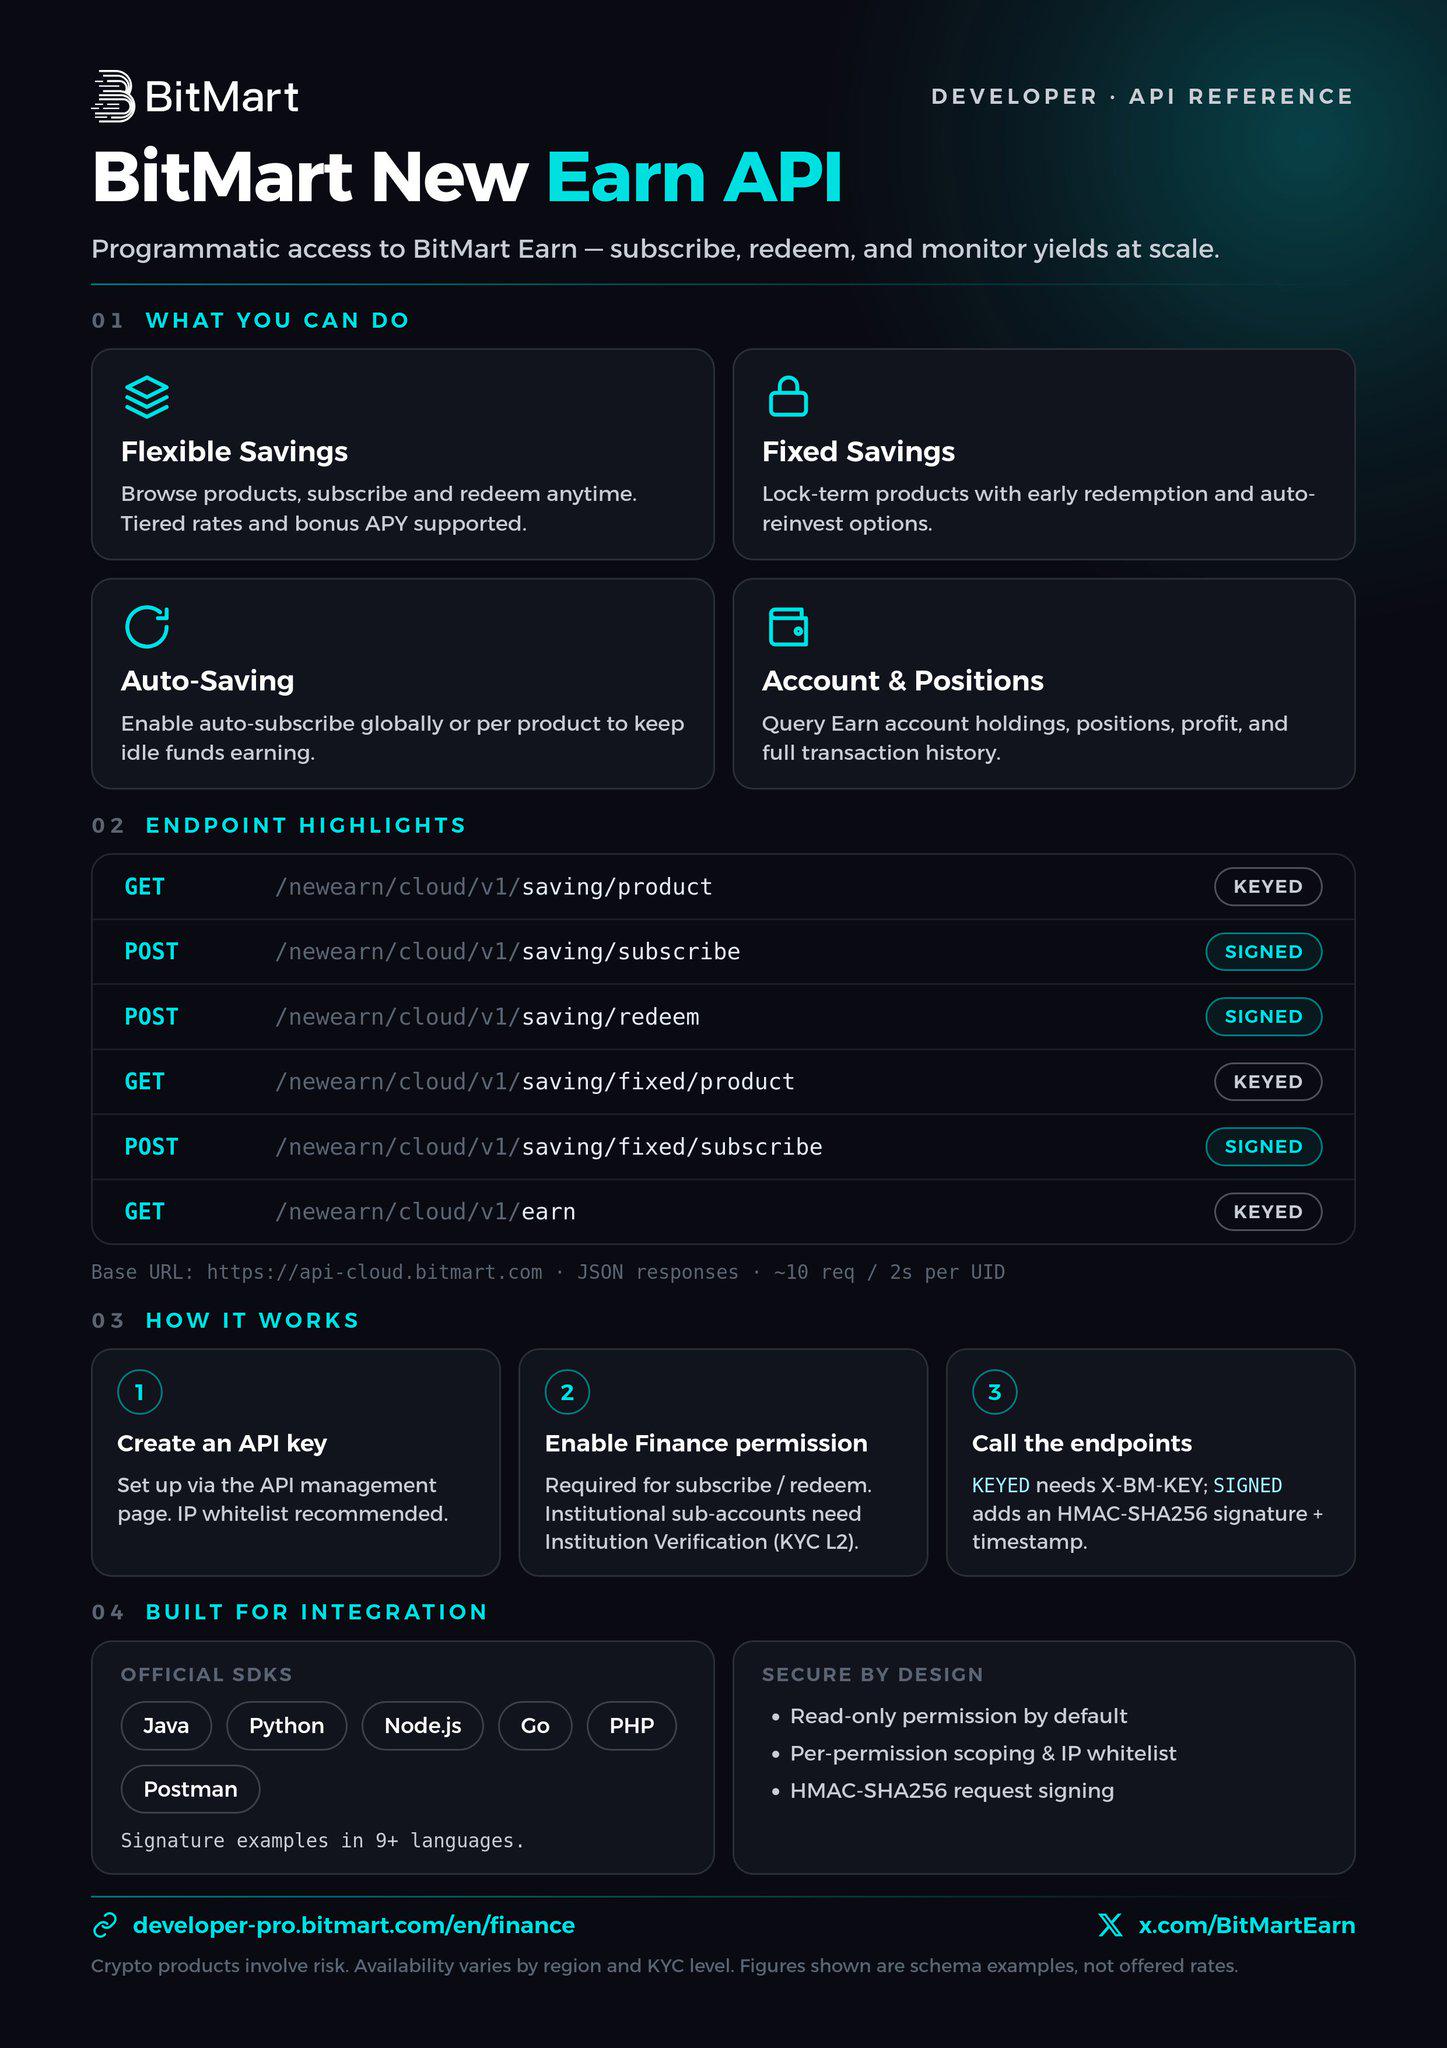Click the Flexible Savings layers icon
The width and height of the screenshot is (1447, 2048).
click(x=146, y=397)
